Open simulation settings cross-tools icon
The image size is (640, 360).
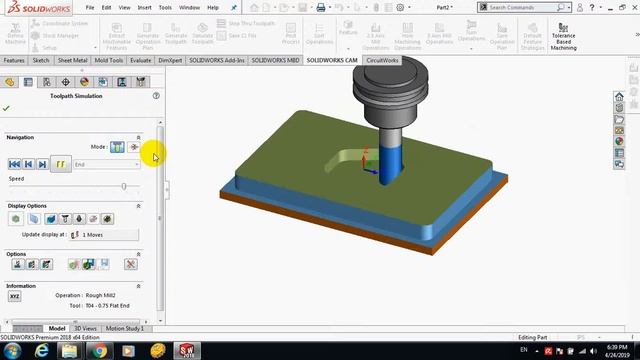click(131, 264)
